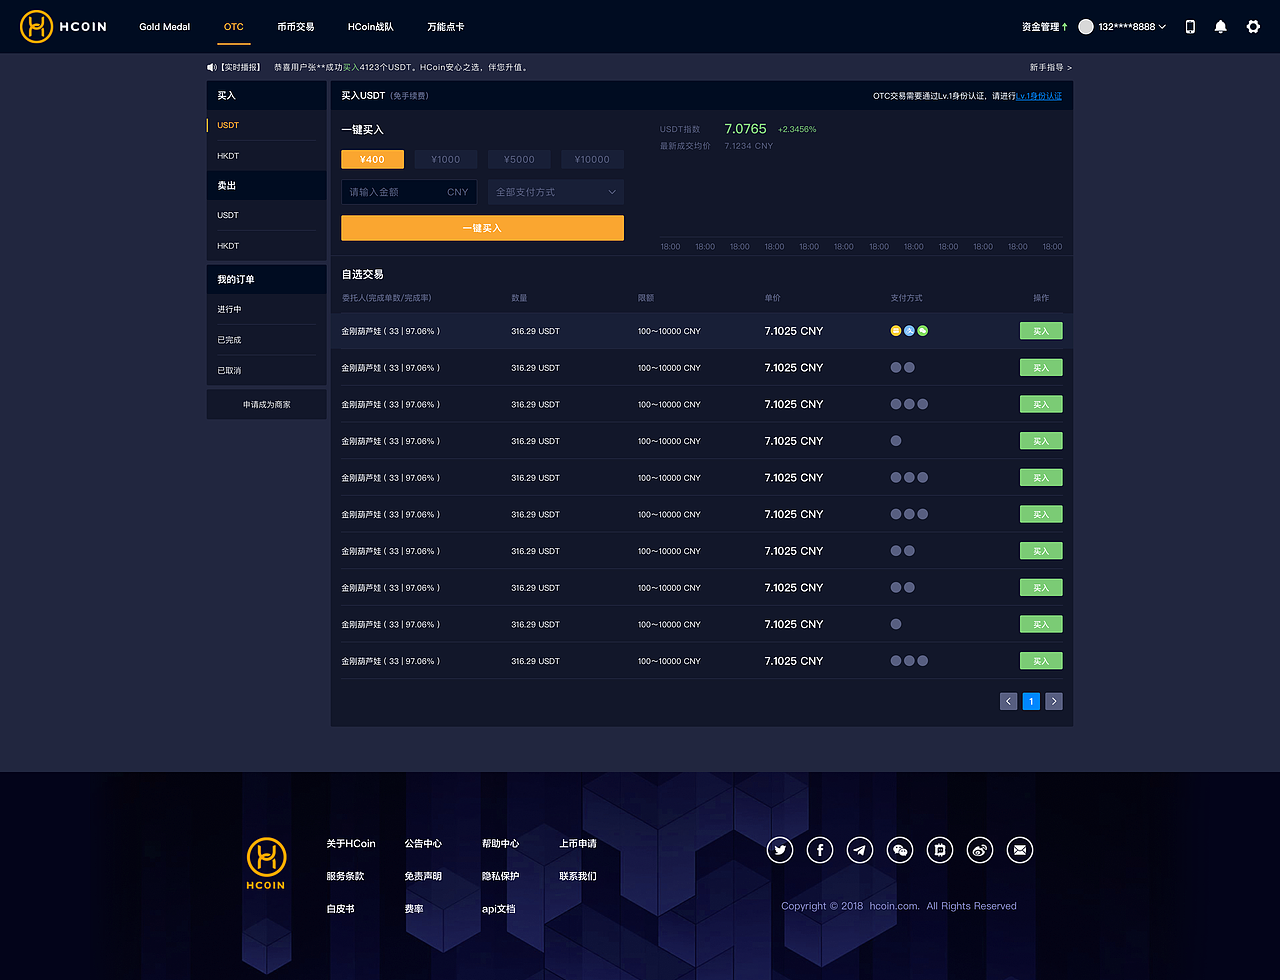Viewport: 1280px width, 980px height.
Task: Open the 上币申请 footer link
Action: pos(578,843)
